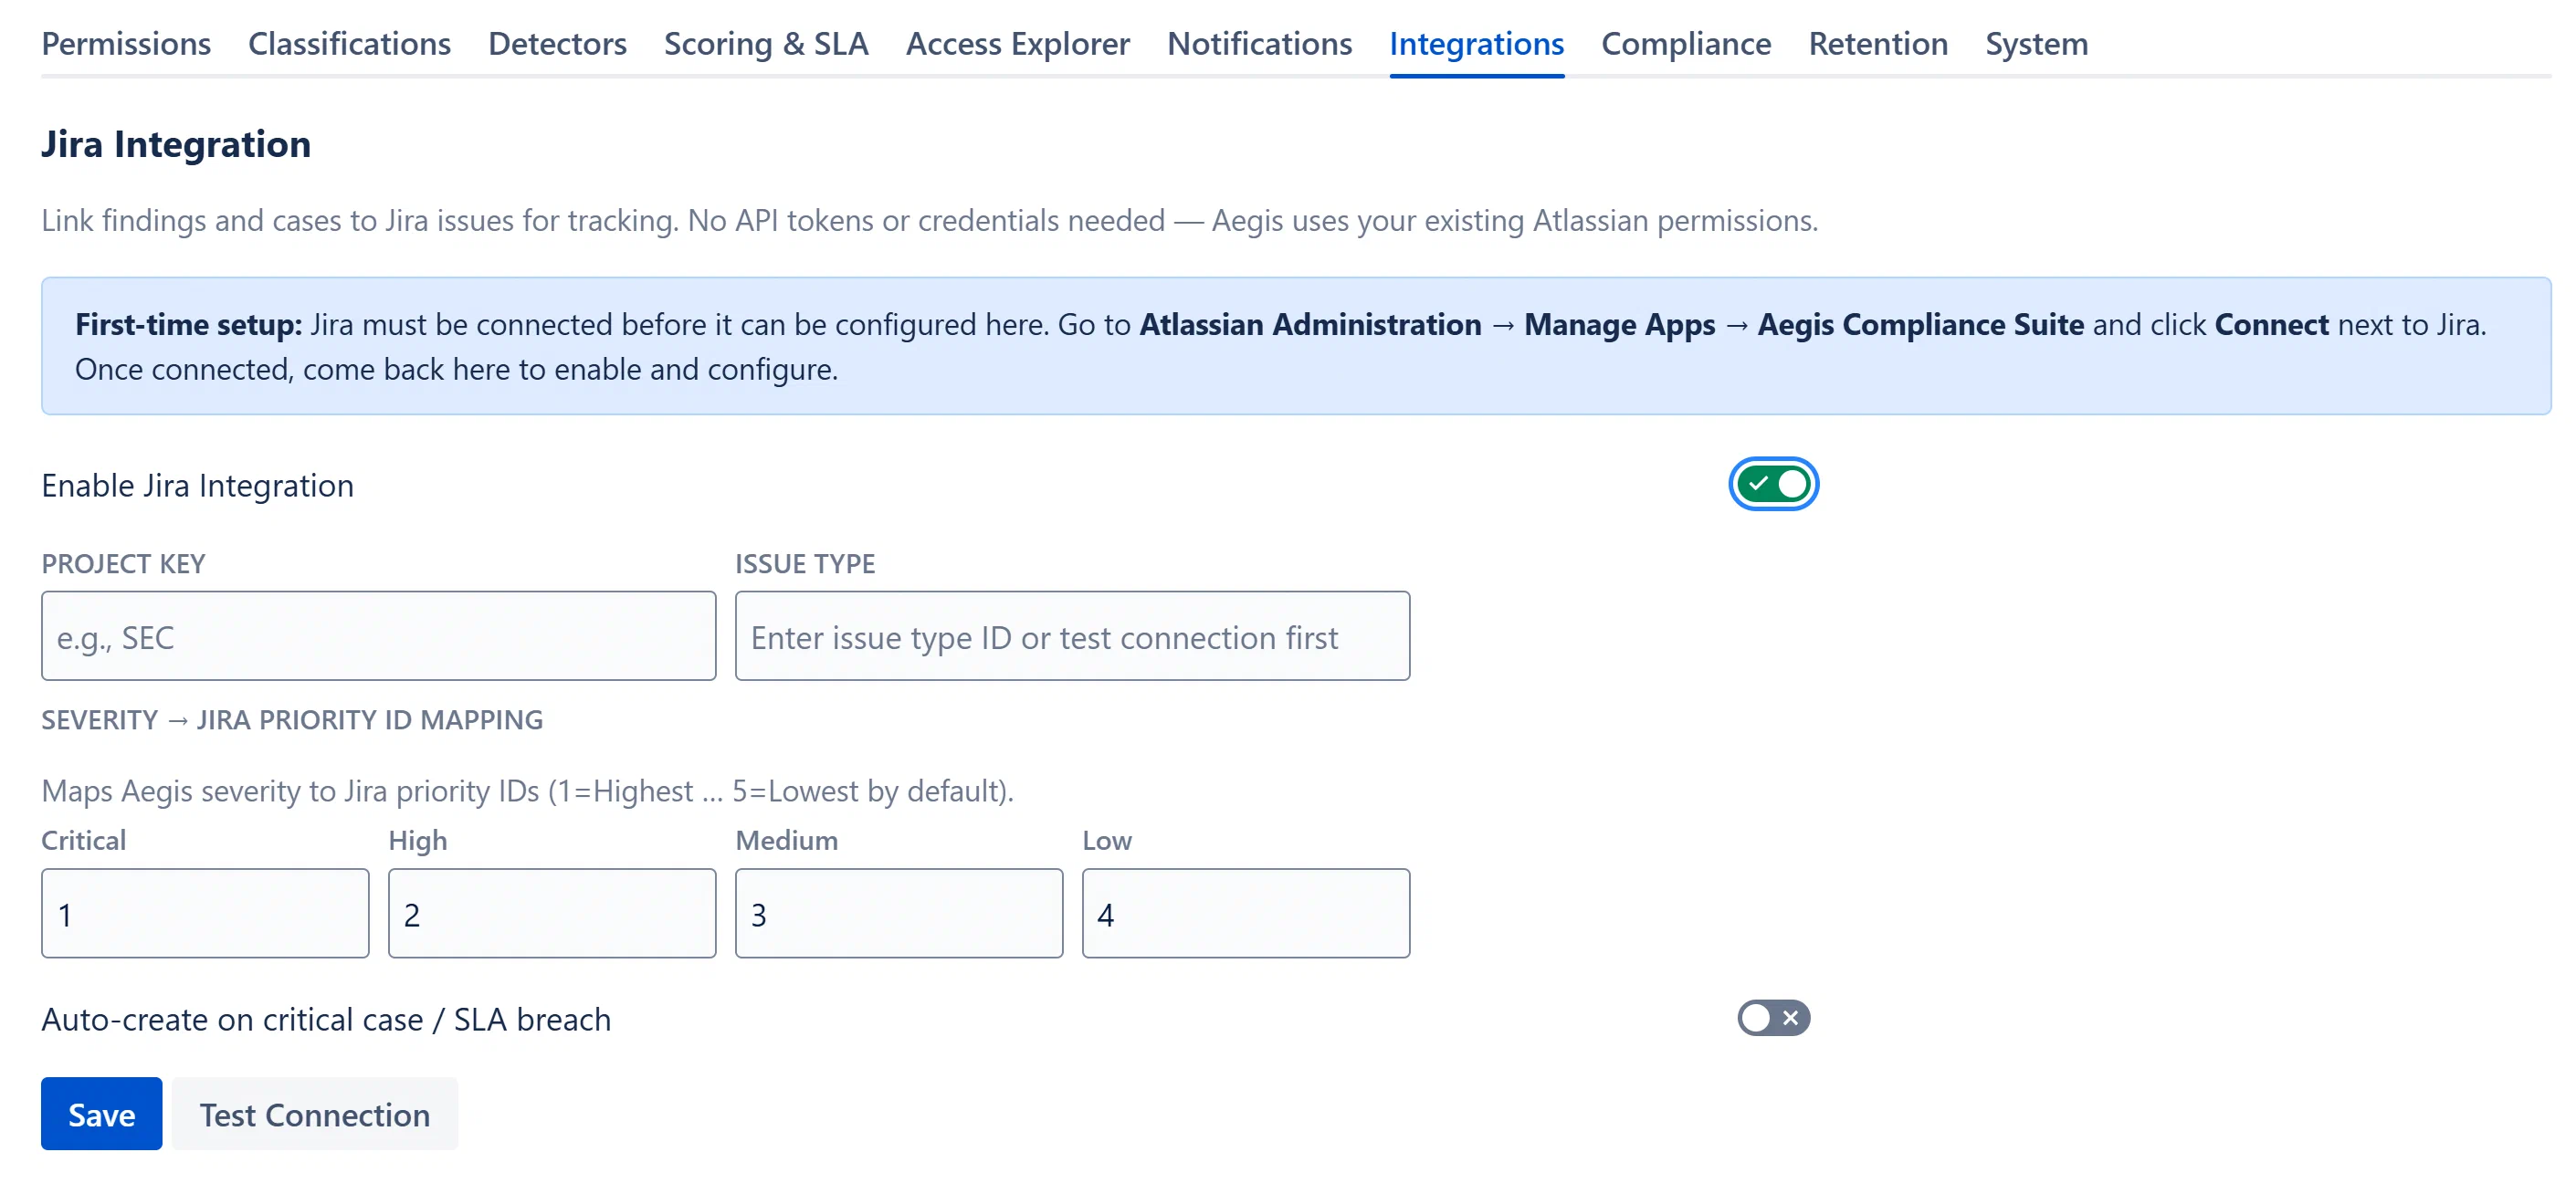Switch to the Classifications tab
This screenshot has width=2576, height=1194.
click(x=349, y=43)
